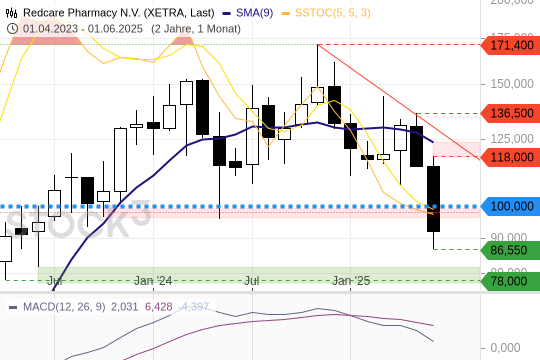This screenshot has height=360, width=540.
Task: Click the MACD legend line marker
Action: 13,307
